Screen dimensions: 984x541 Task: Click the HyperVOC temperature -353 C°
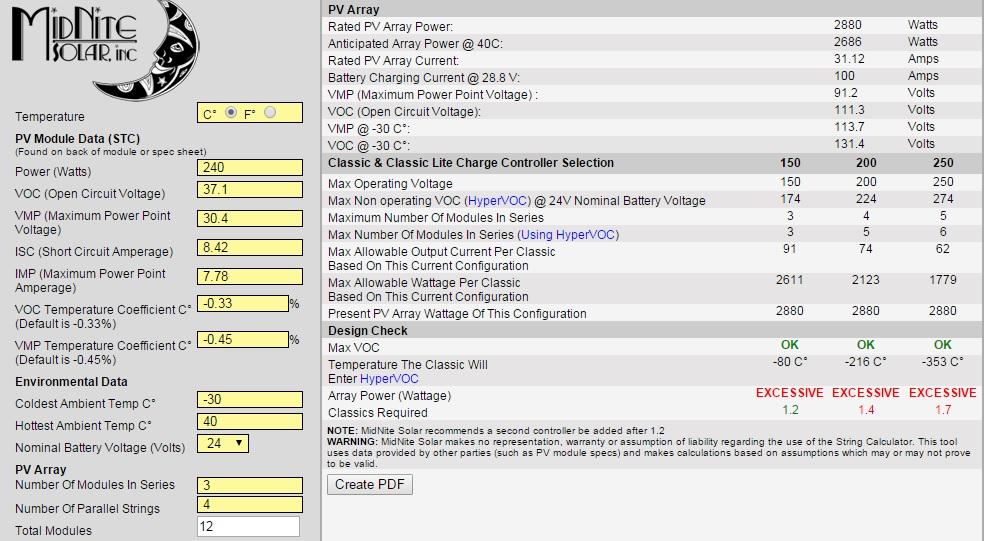pyautogui.click(x=943, y=362)
